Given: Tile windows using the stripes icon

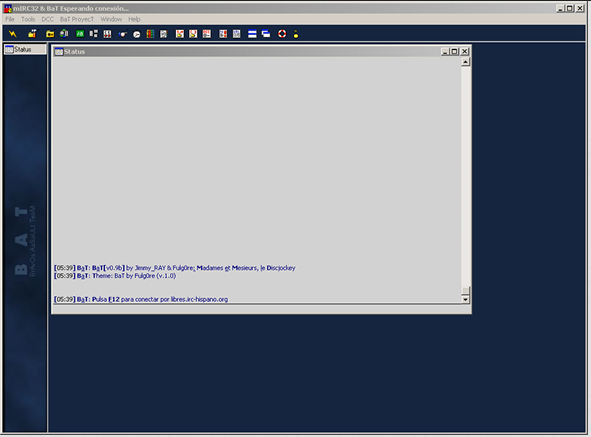Looking at the screenshot, I should click(252, 34).
